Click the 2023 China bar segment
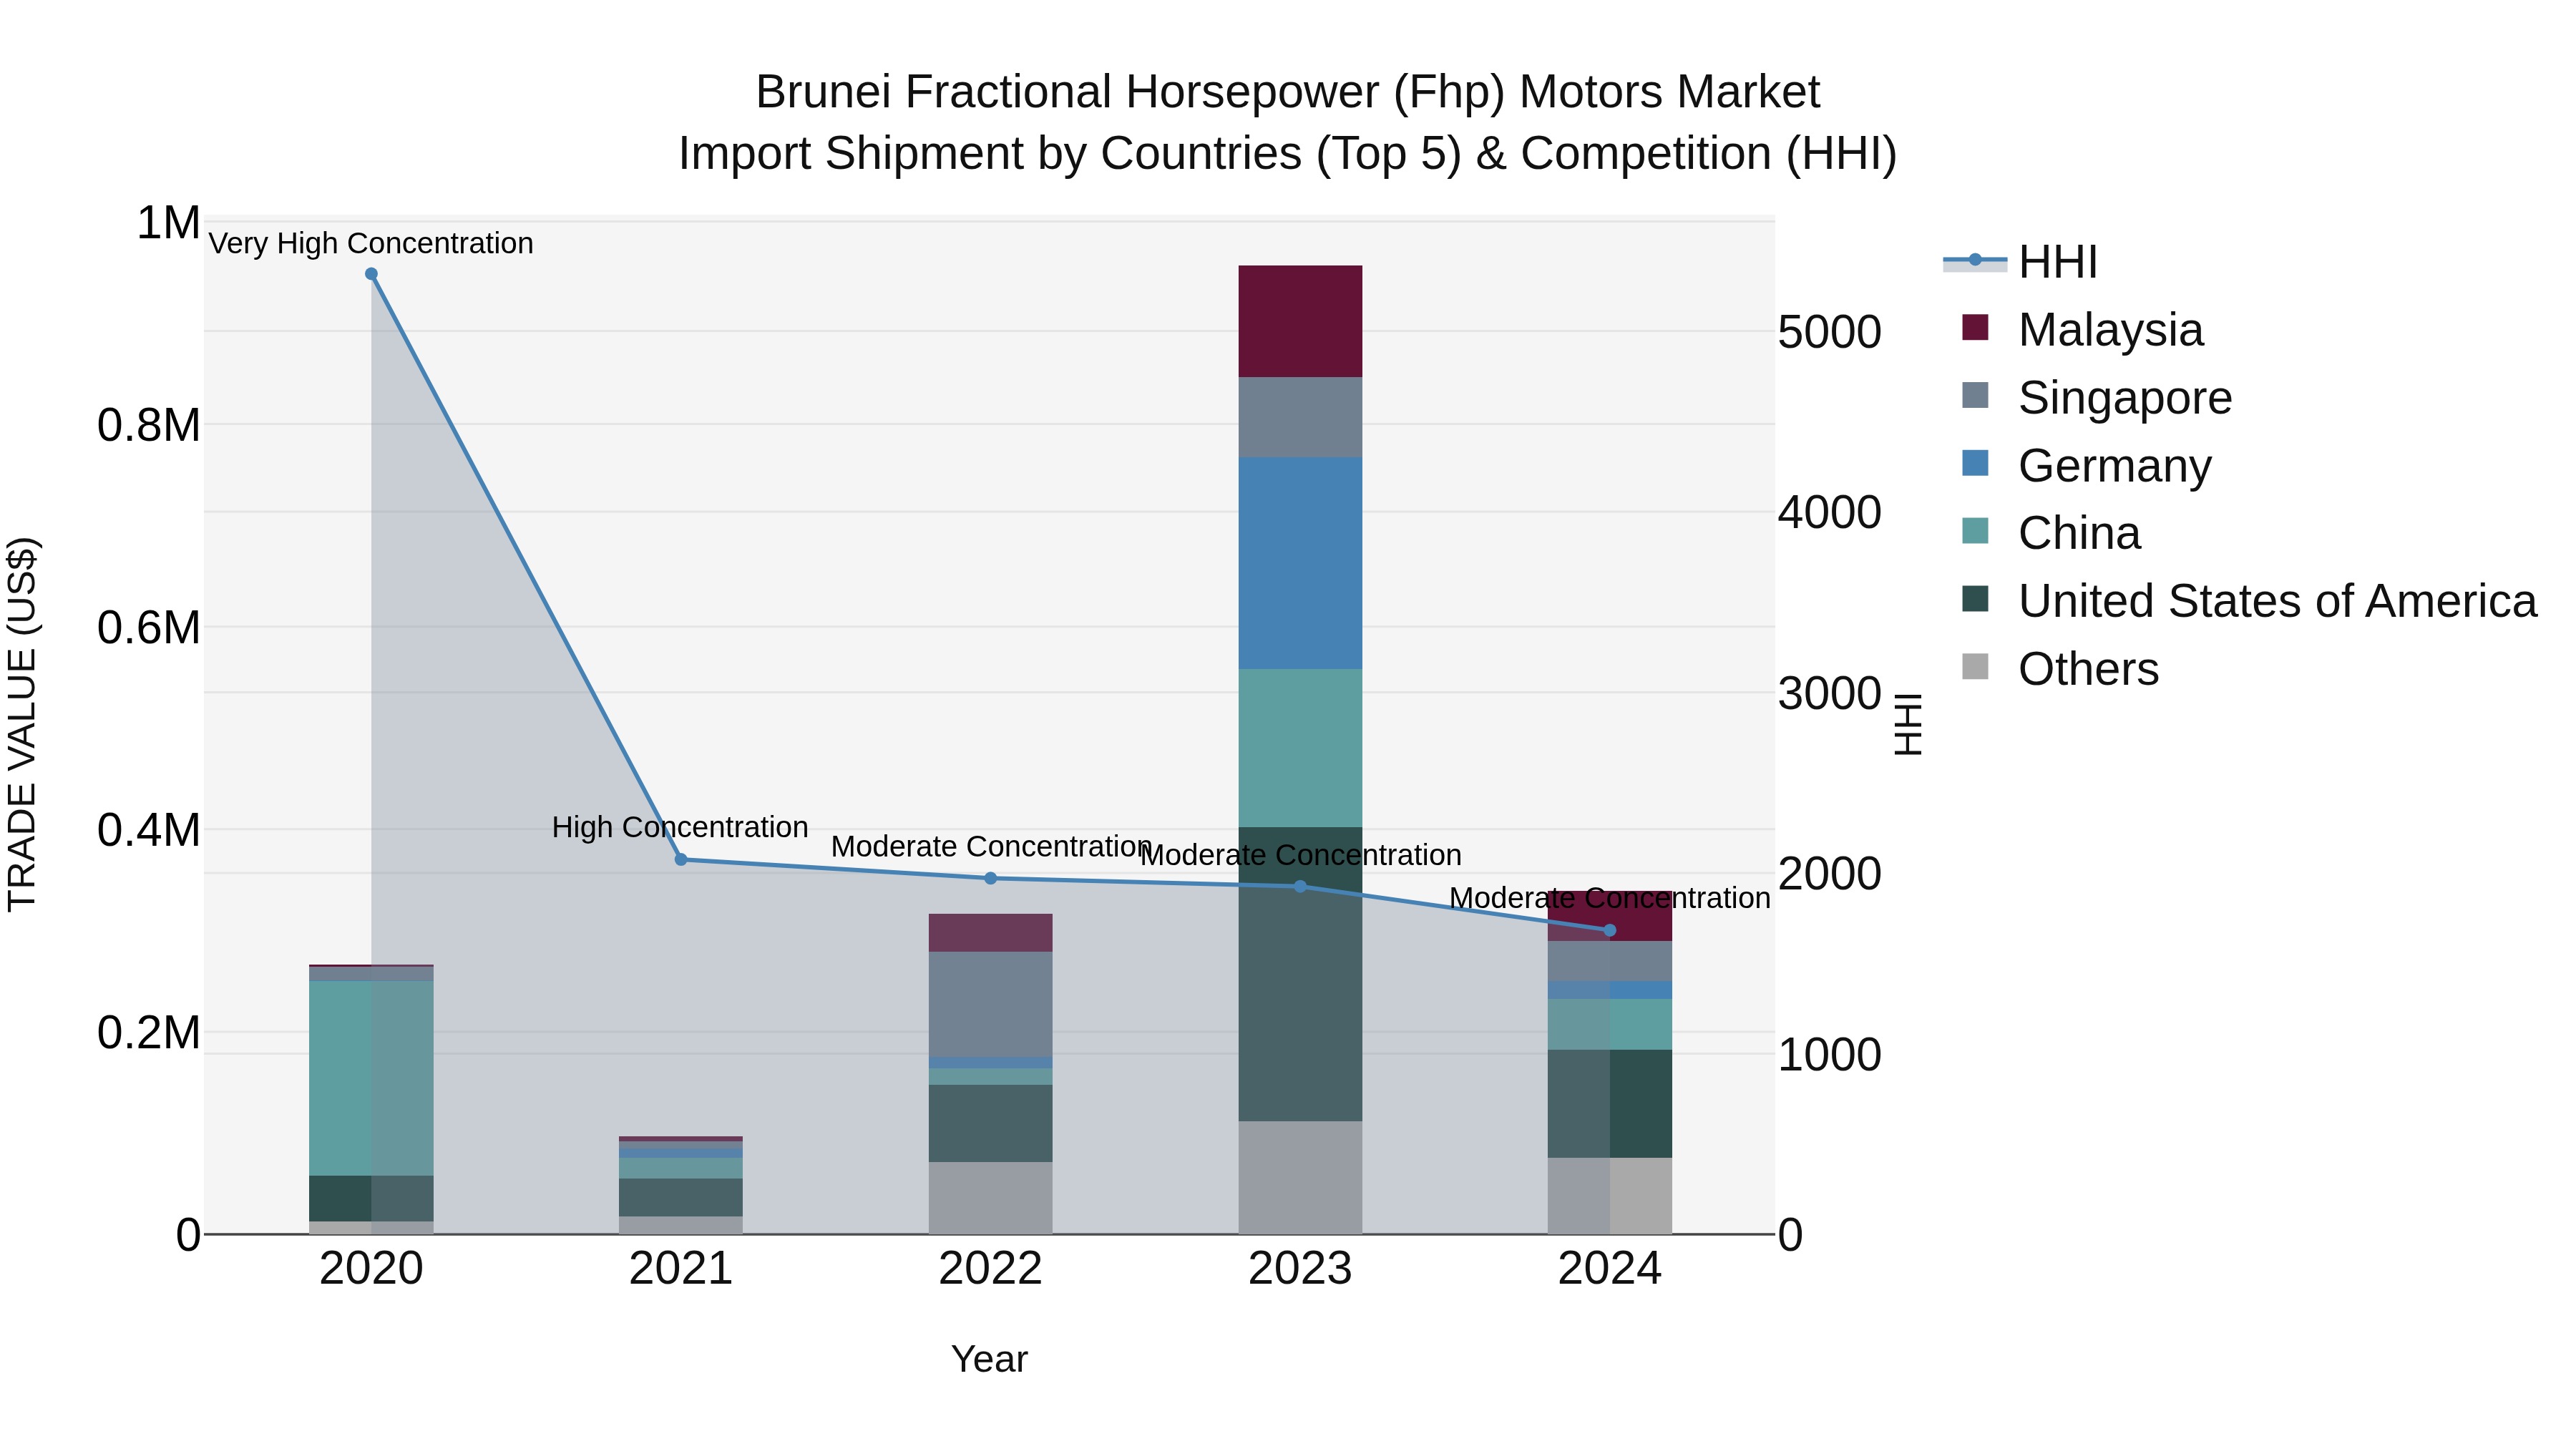 (1300, 748)
